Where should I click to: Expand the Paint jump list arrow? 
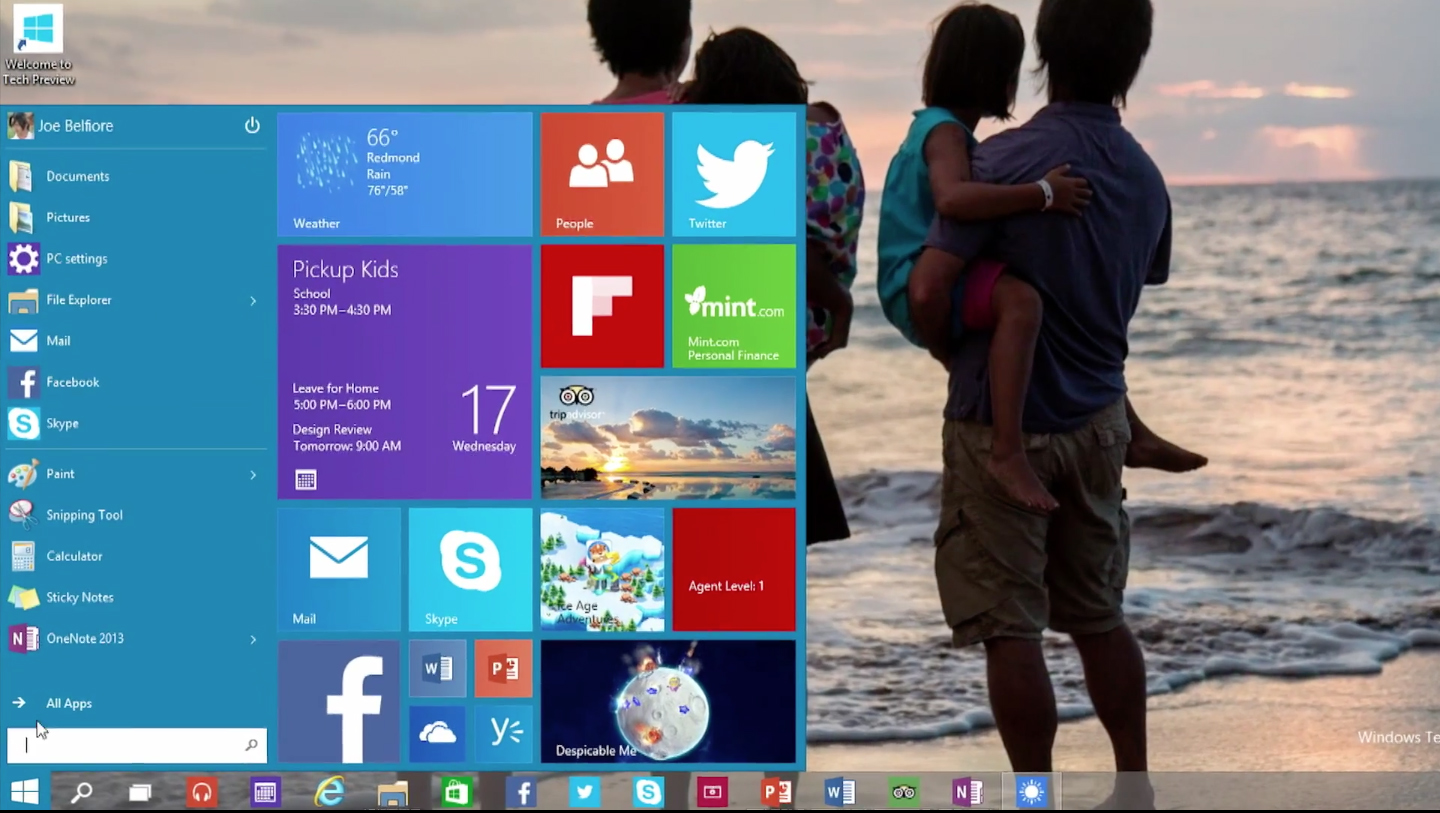point(253,475)
